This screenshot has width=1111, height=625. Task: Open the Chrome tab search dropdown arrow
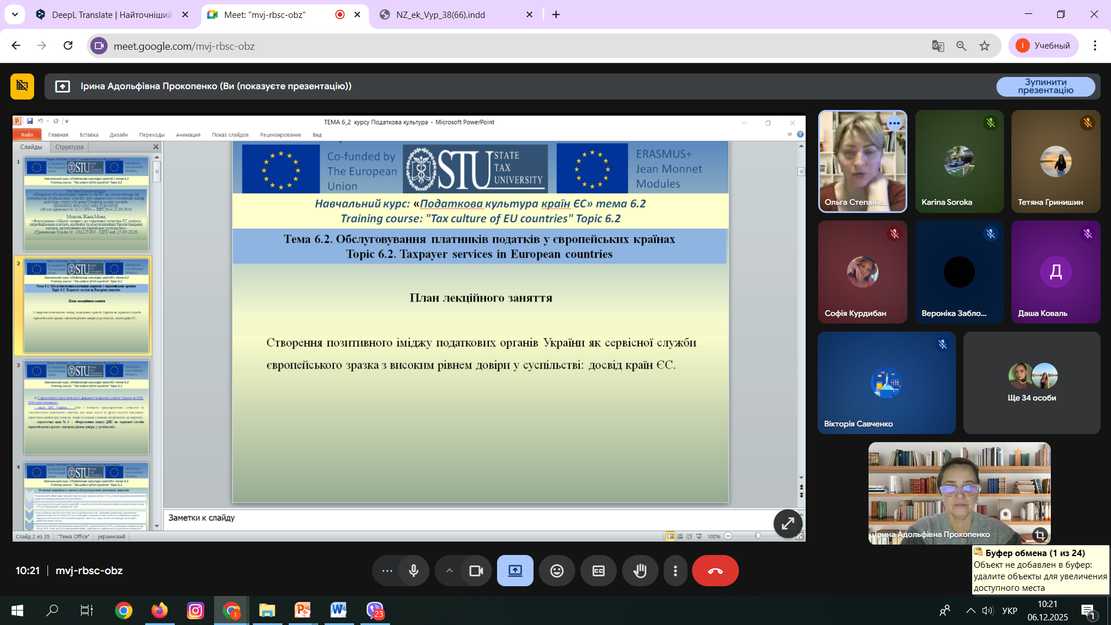[14, 14]
